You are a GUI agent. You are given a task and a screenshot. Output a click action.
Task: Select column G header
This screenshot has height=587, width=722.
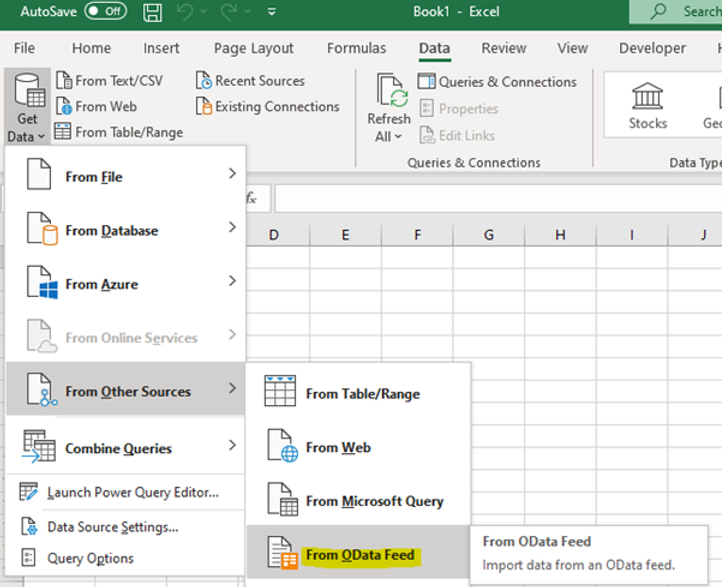click(x=489, y=235)
